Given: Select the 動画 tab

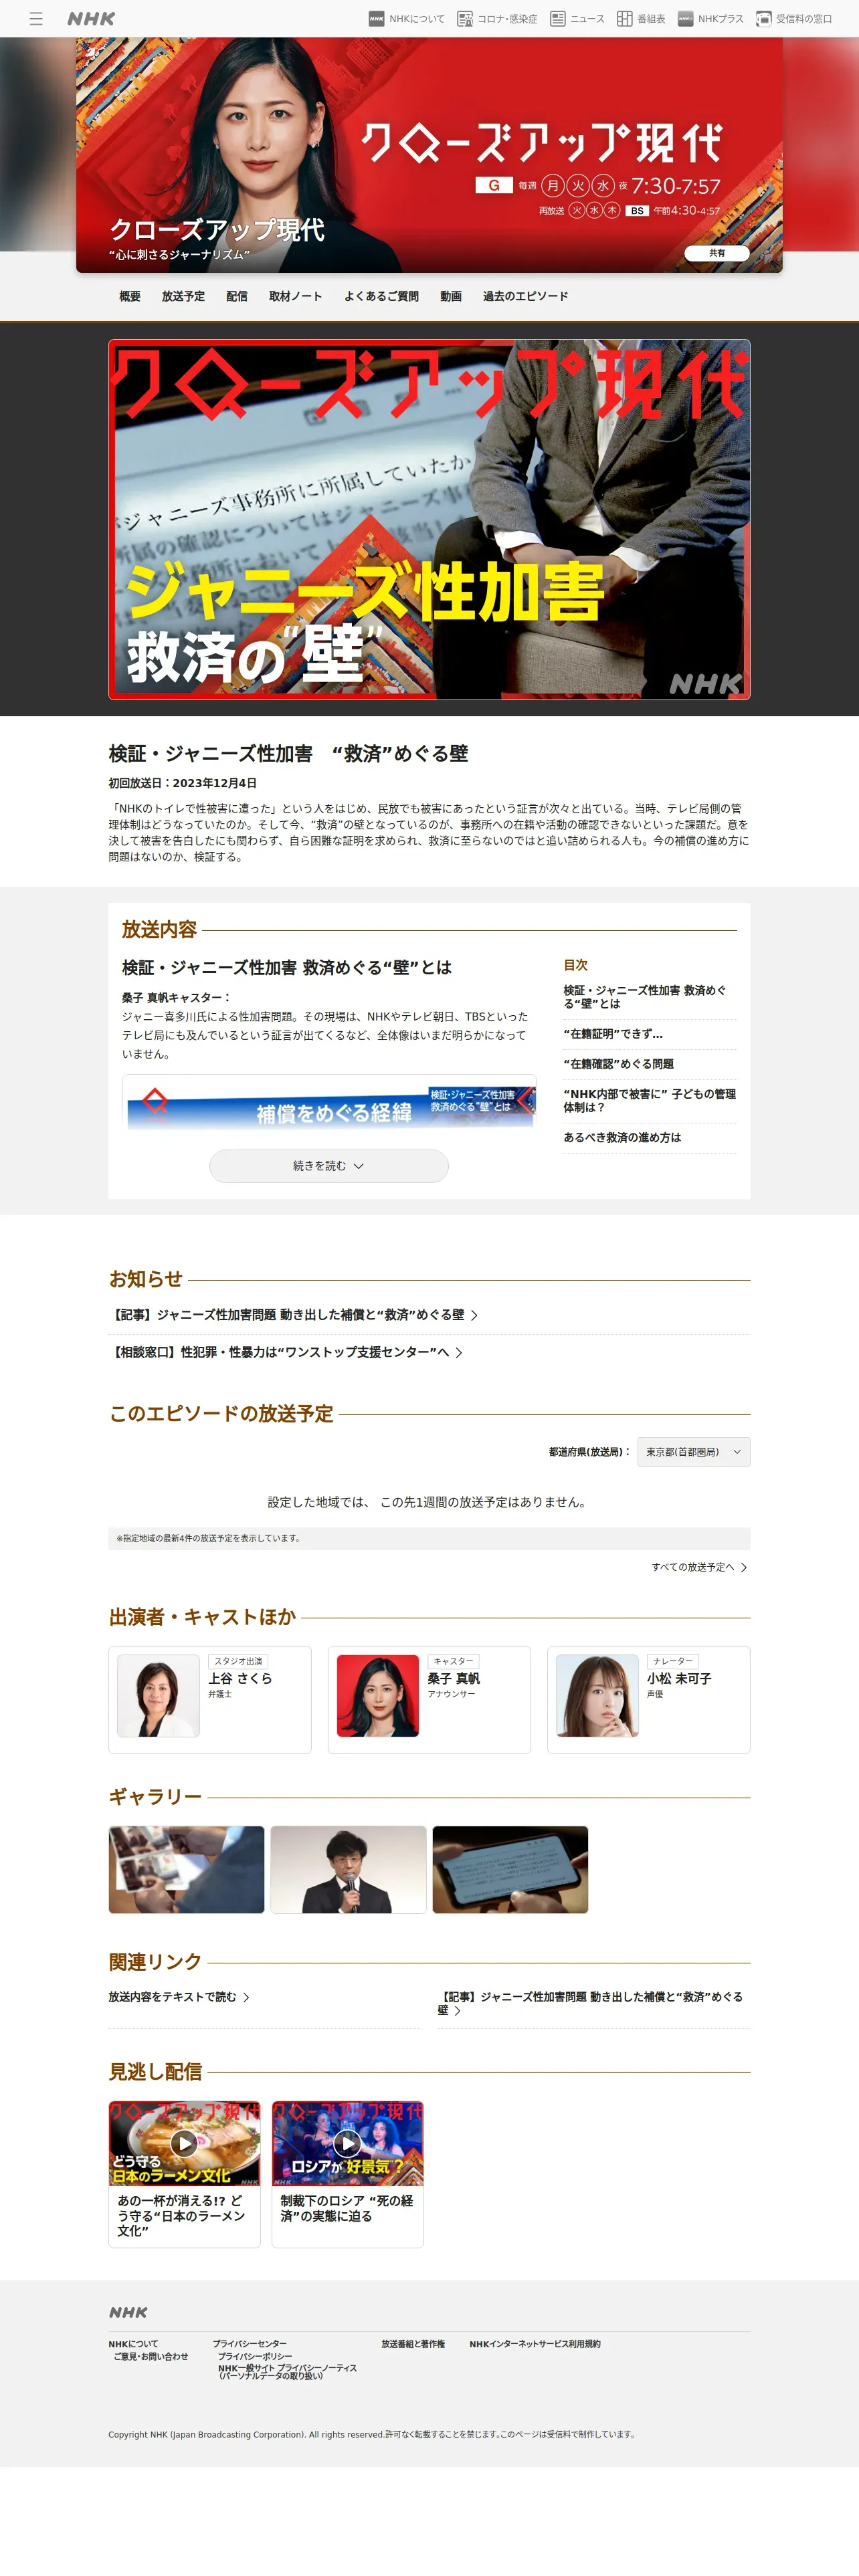Looking at the screenshot, I should click(451, 296).
